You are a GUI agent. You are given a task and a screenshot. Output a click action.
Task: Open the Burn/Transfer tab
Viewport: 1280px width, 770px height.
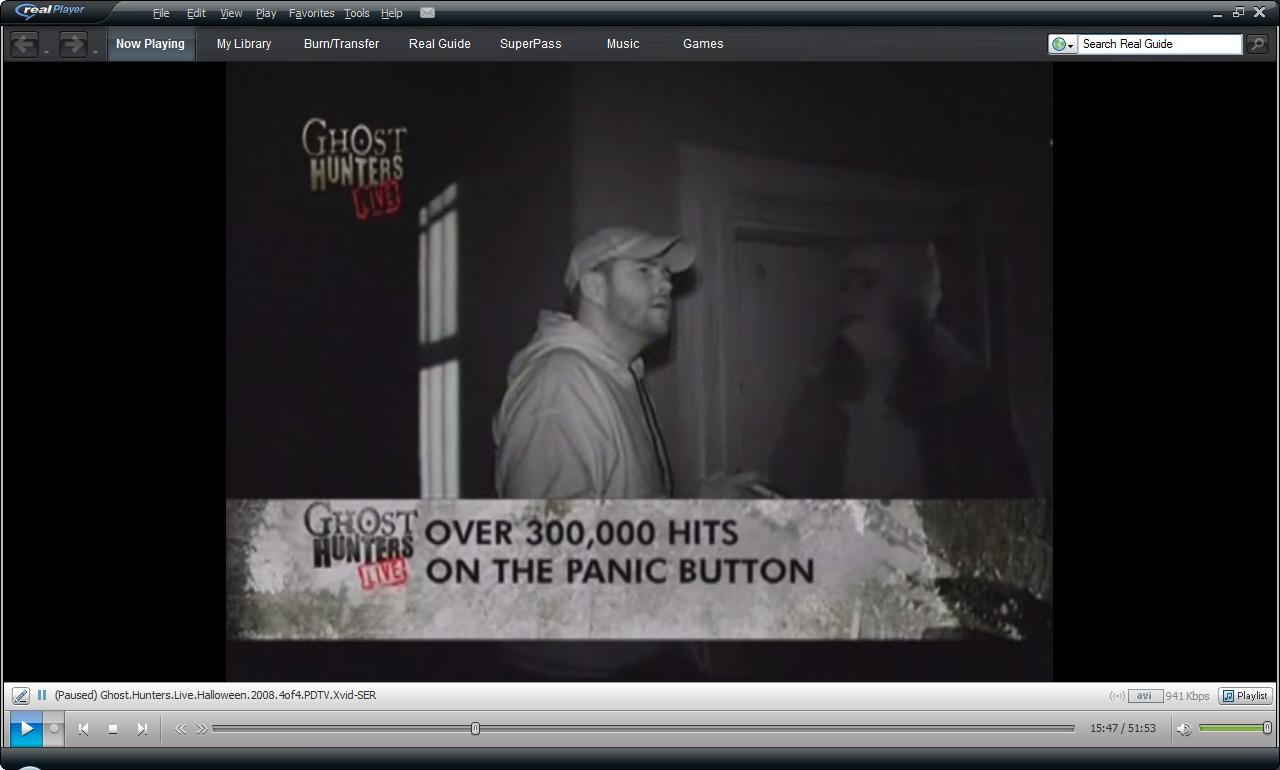click(341, 44)
